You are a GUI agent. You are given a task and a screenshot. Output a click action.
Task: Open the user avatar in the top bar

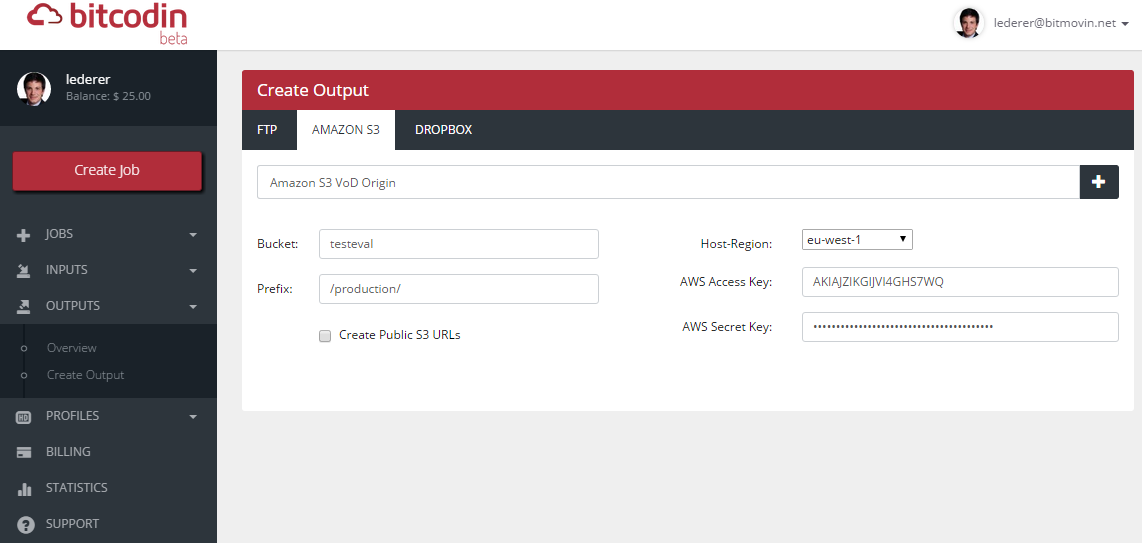(969, 23)
